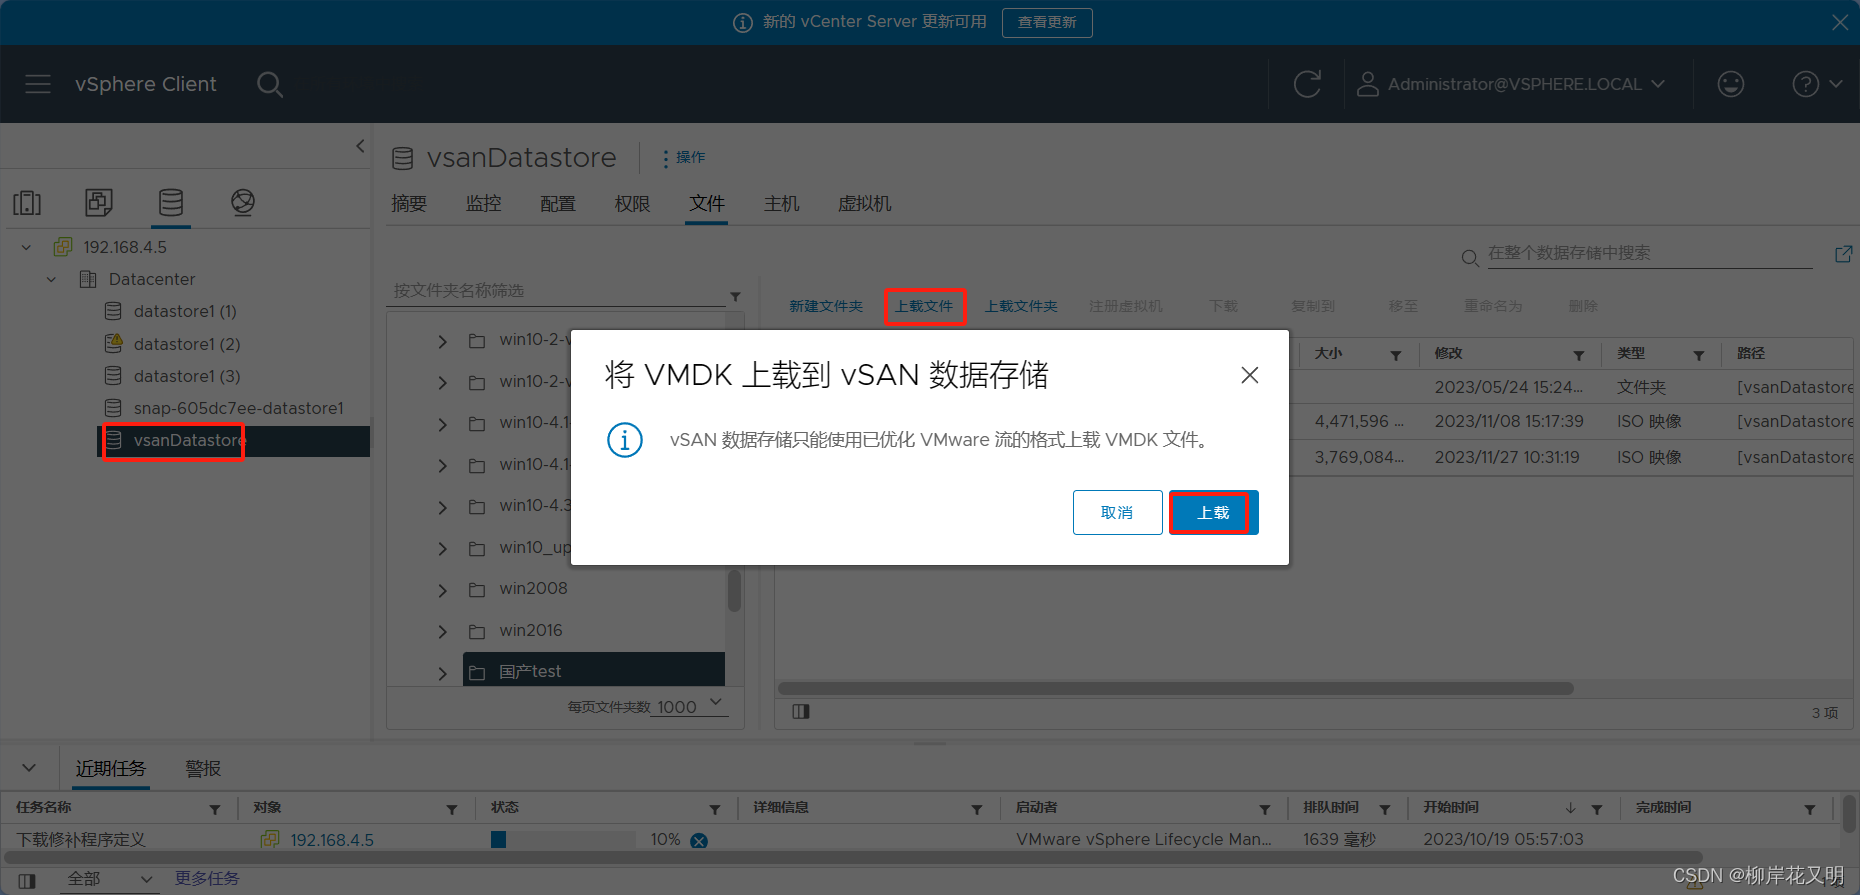Select datastore1 (2) in tree
The image size is (1860, 895).
point(187,344)
